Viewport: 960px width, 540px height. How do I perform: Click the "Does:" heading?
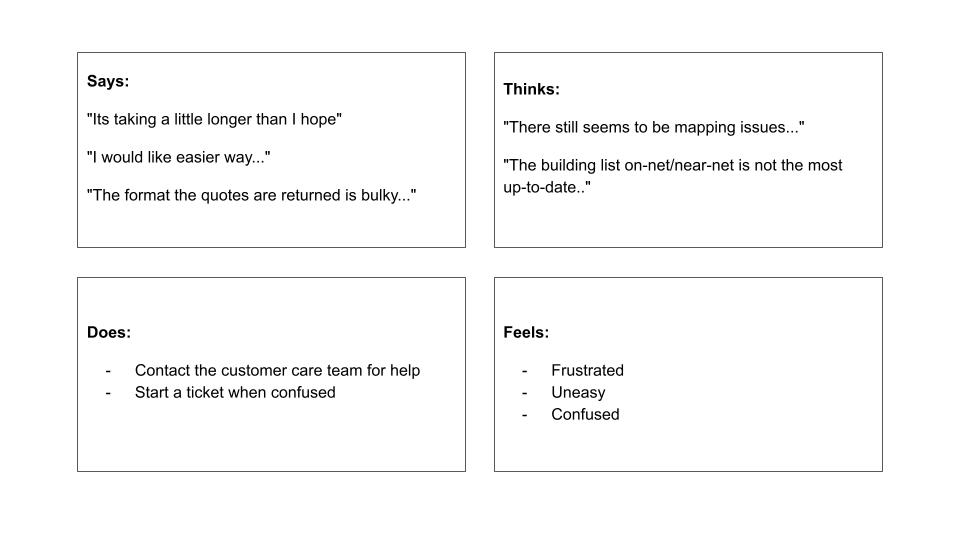tap(109, 332)
